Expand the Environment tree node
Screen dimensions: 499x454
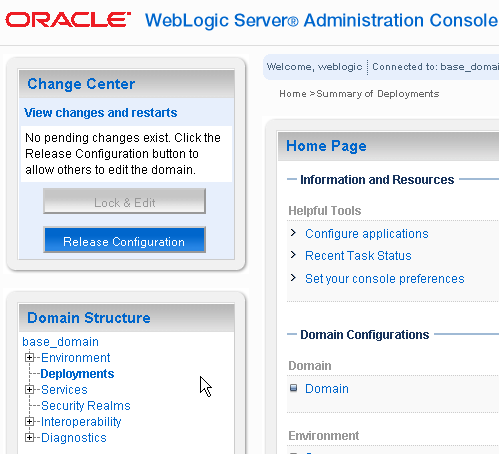point(29,357)
